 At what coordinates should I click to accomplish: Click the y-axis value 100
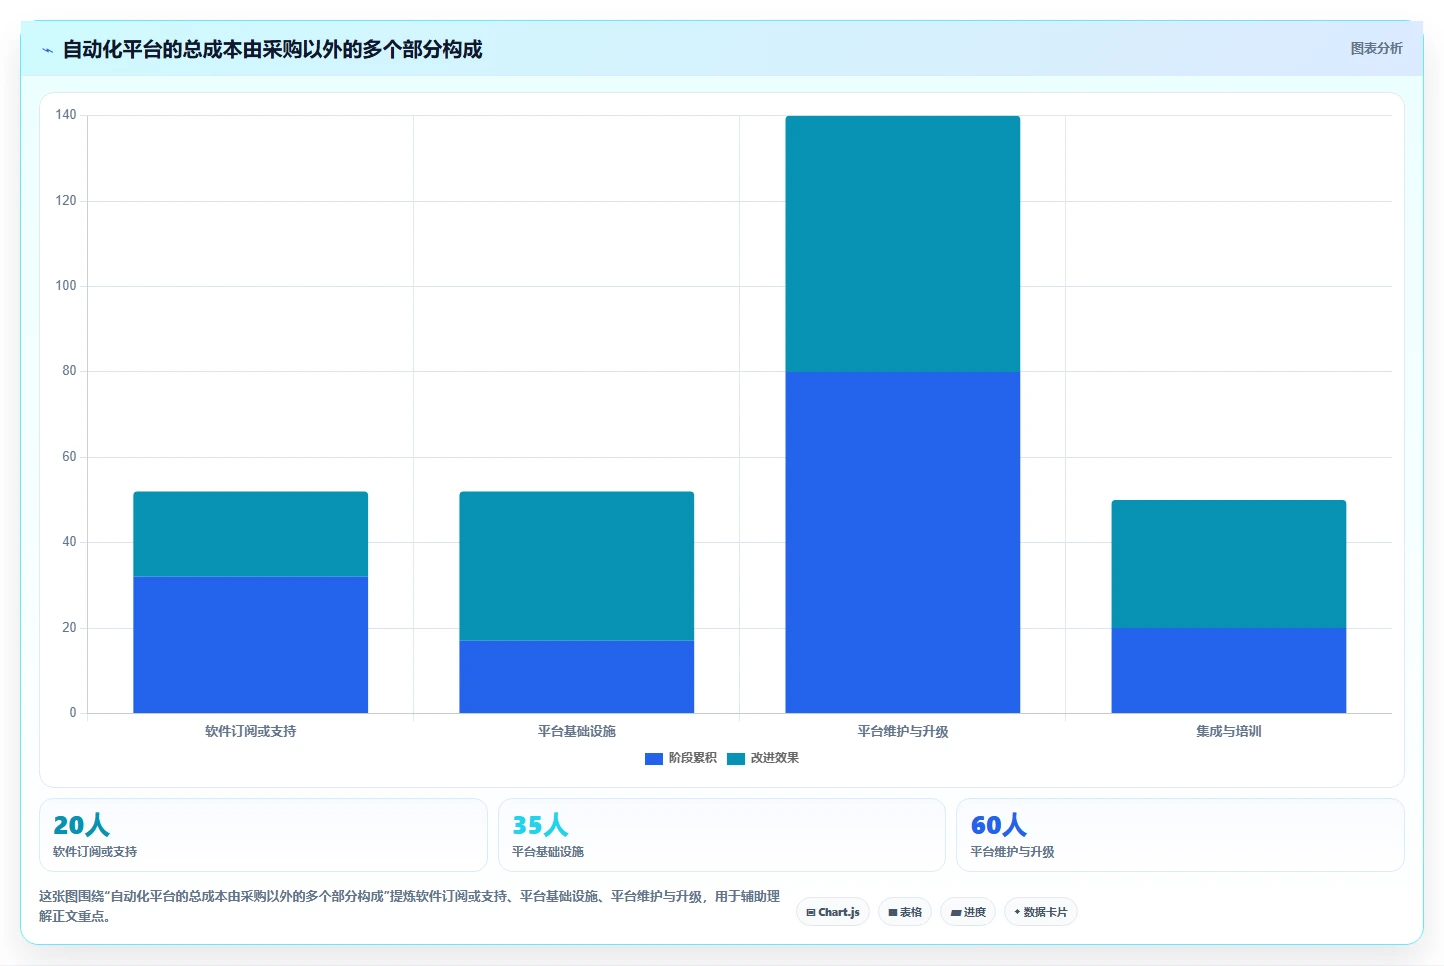[x=66, y=286]
